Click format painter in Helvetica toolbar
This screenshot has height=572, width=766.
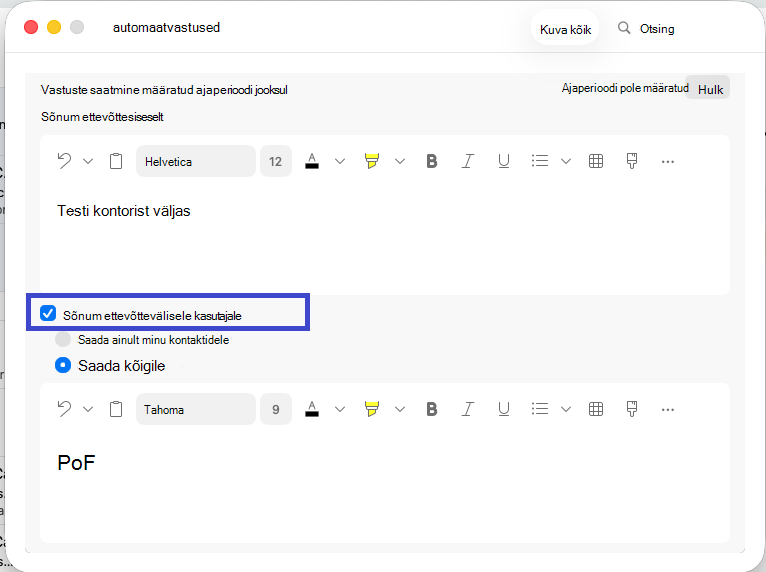[632, 161]
